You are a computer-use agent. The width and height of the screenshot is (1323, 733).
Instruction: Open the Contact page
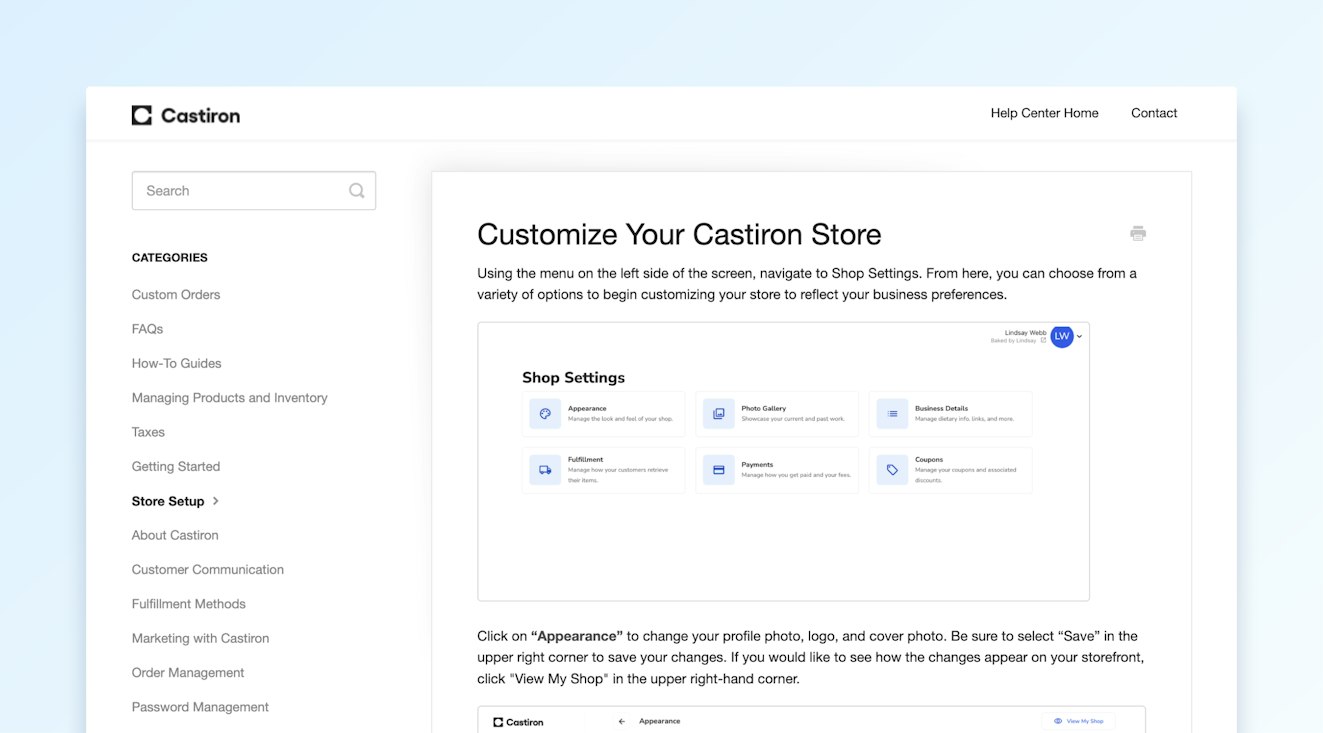pyautogui.click(x=1154, y=113)
